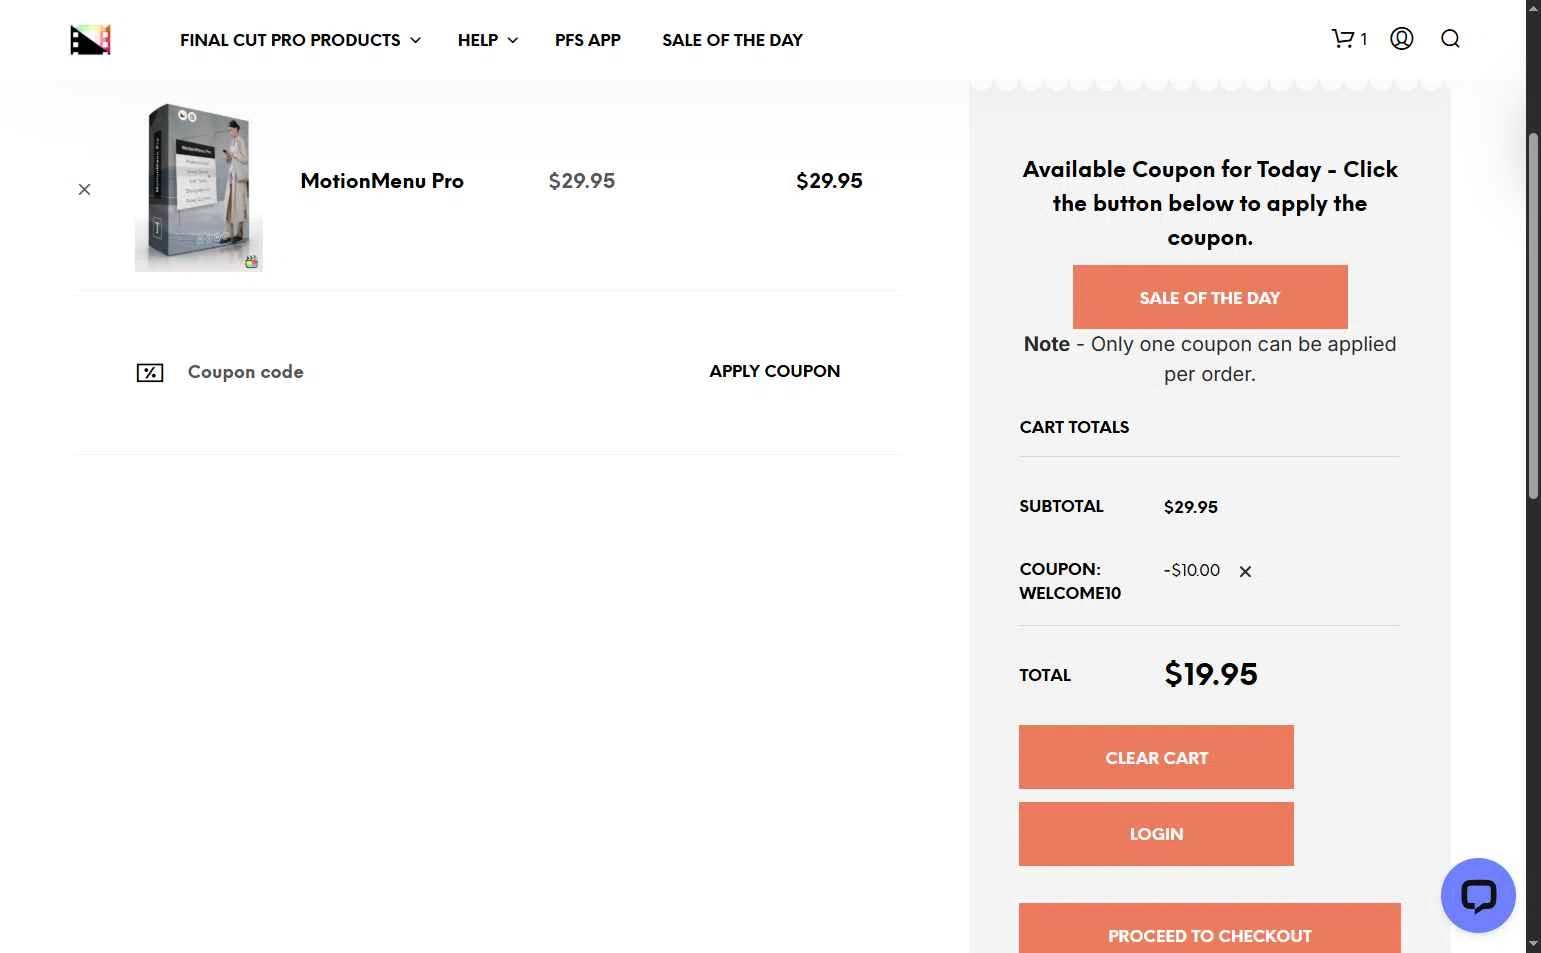The height and width of the screenshot is (953, 1541).
Task: Open the MotionMenu Pro product link
Action: (382, 181)
